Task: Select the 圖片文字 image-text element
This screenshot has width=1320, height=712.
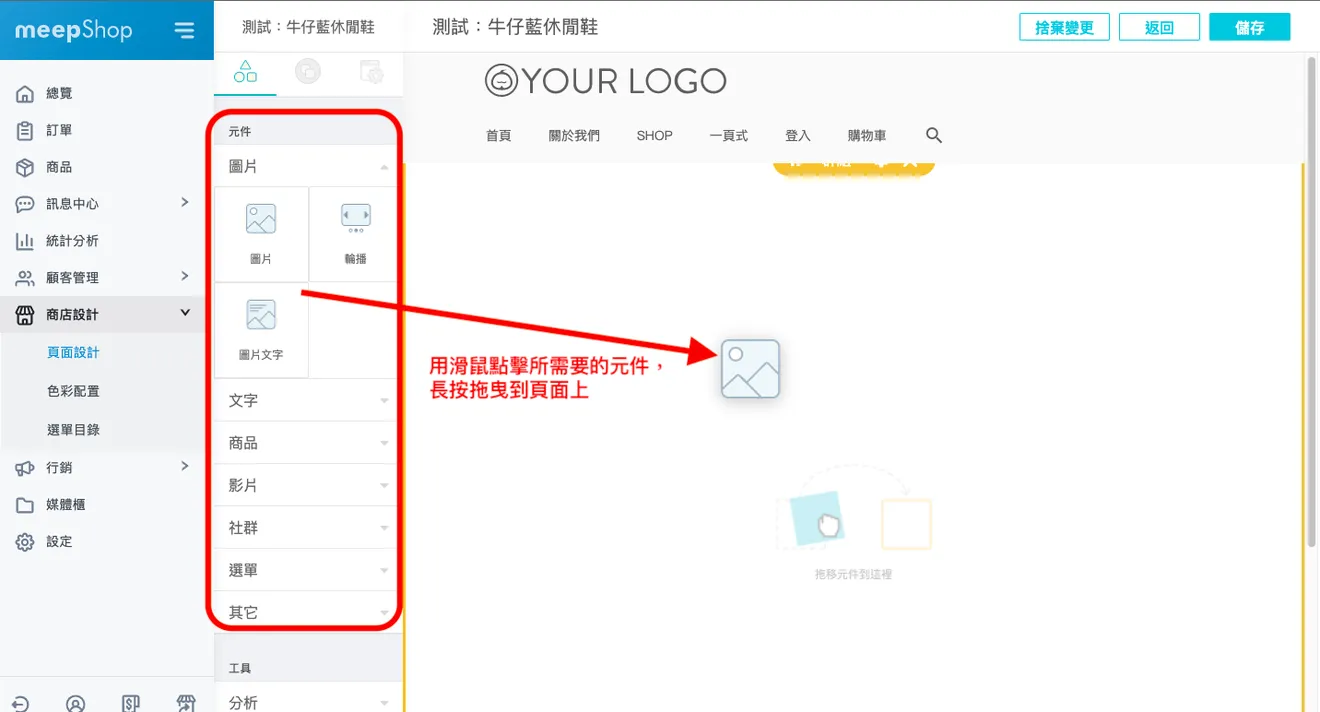Action: click(261, 330)
